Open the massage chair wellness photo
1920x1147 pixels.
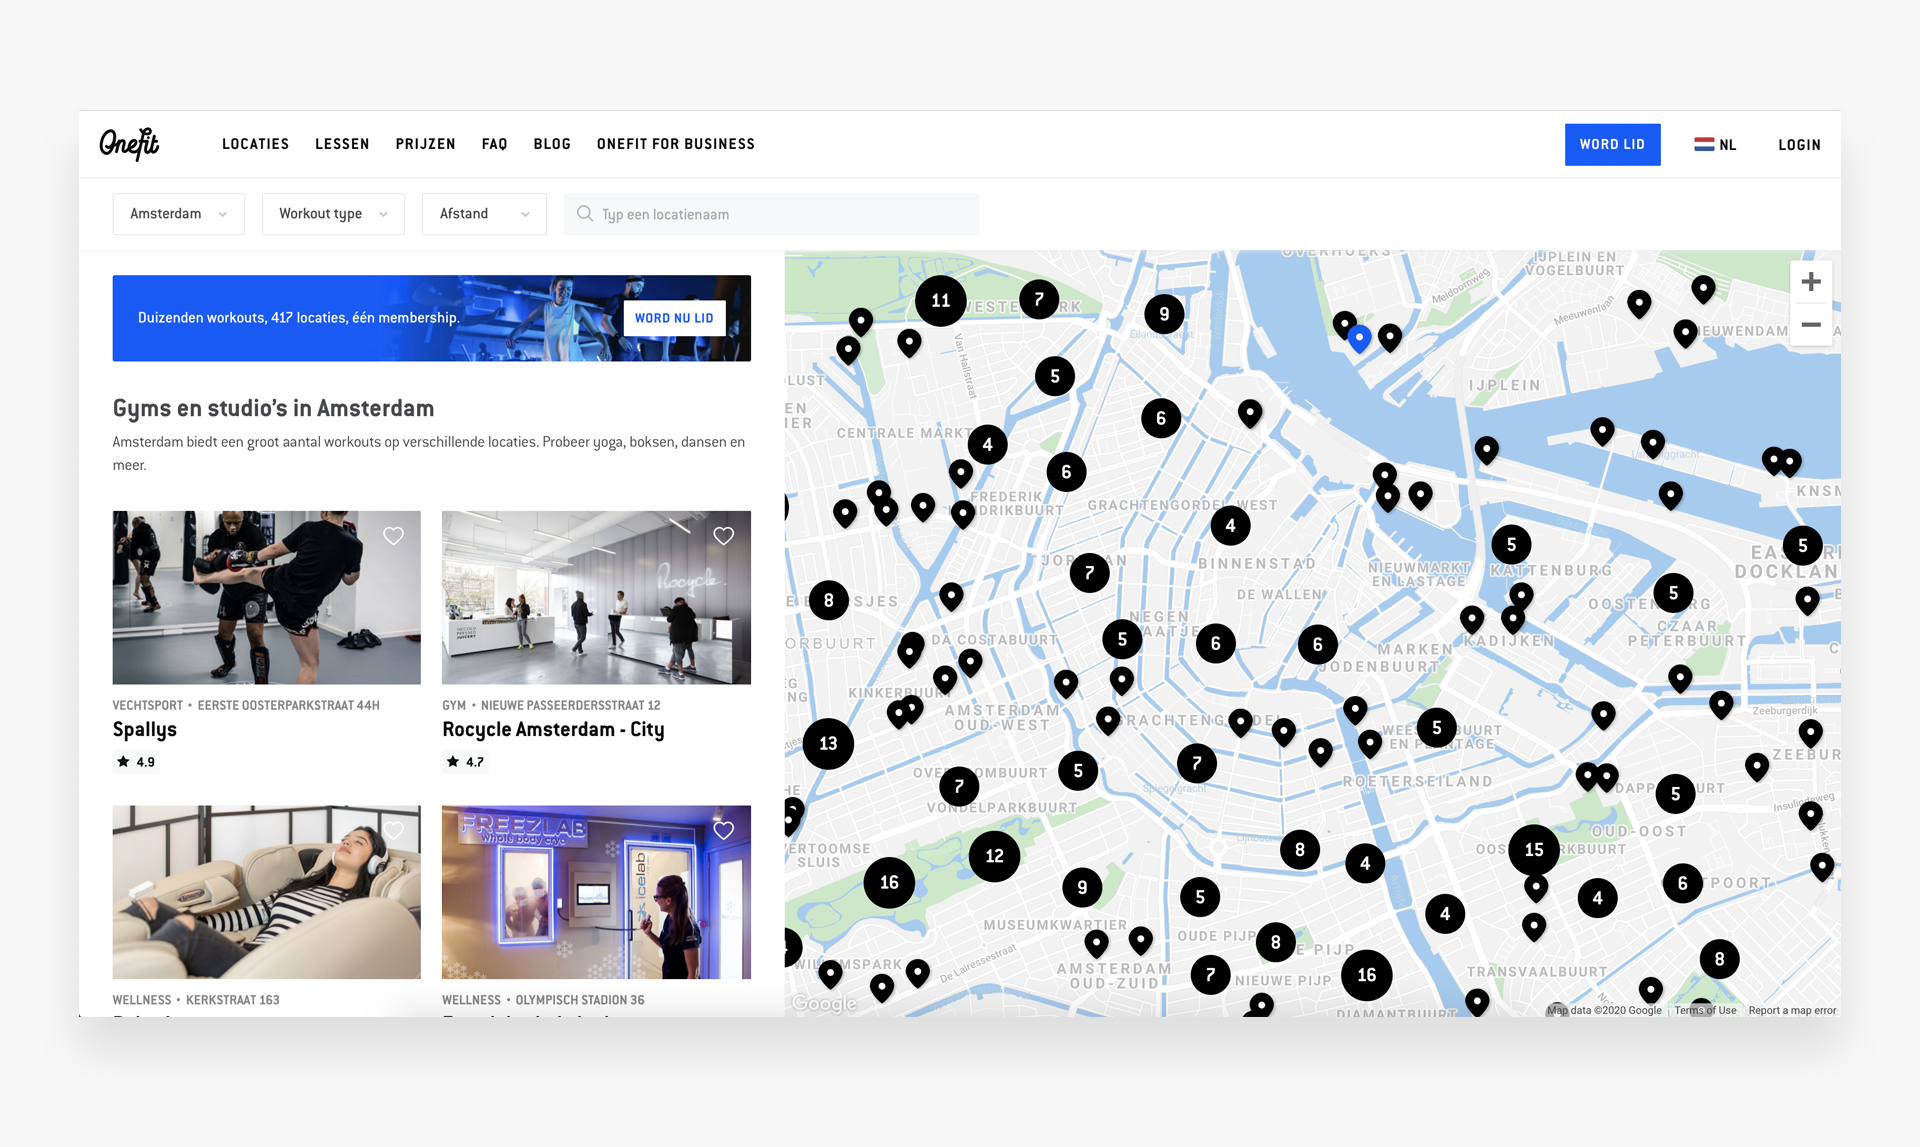[266, 892]
